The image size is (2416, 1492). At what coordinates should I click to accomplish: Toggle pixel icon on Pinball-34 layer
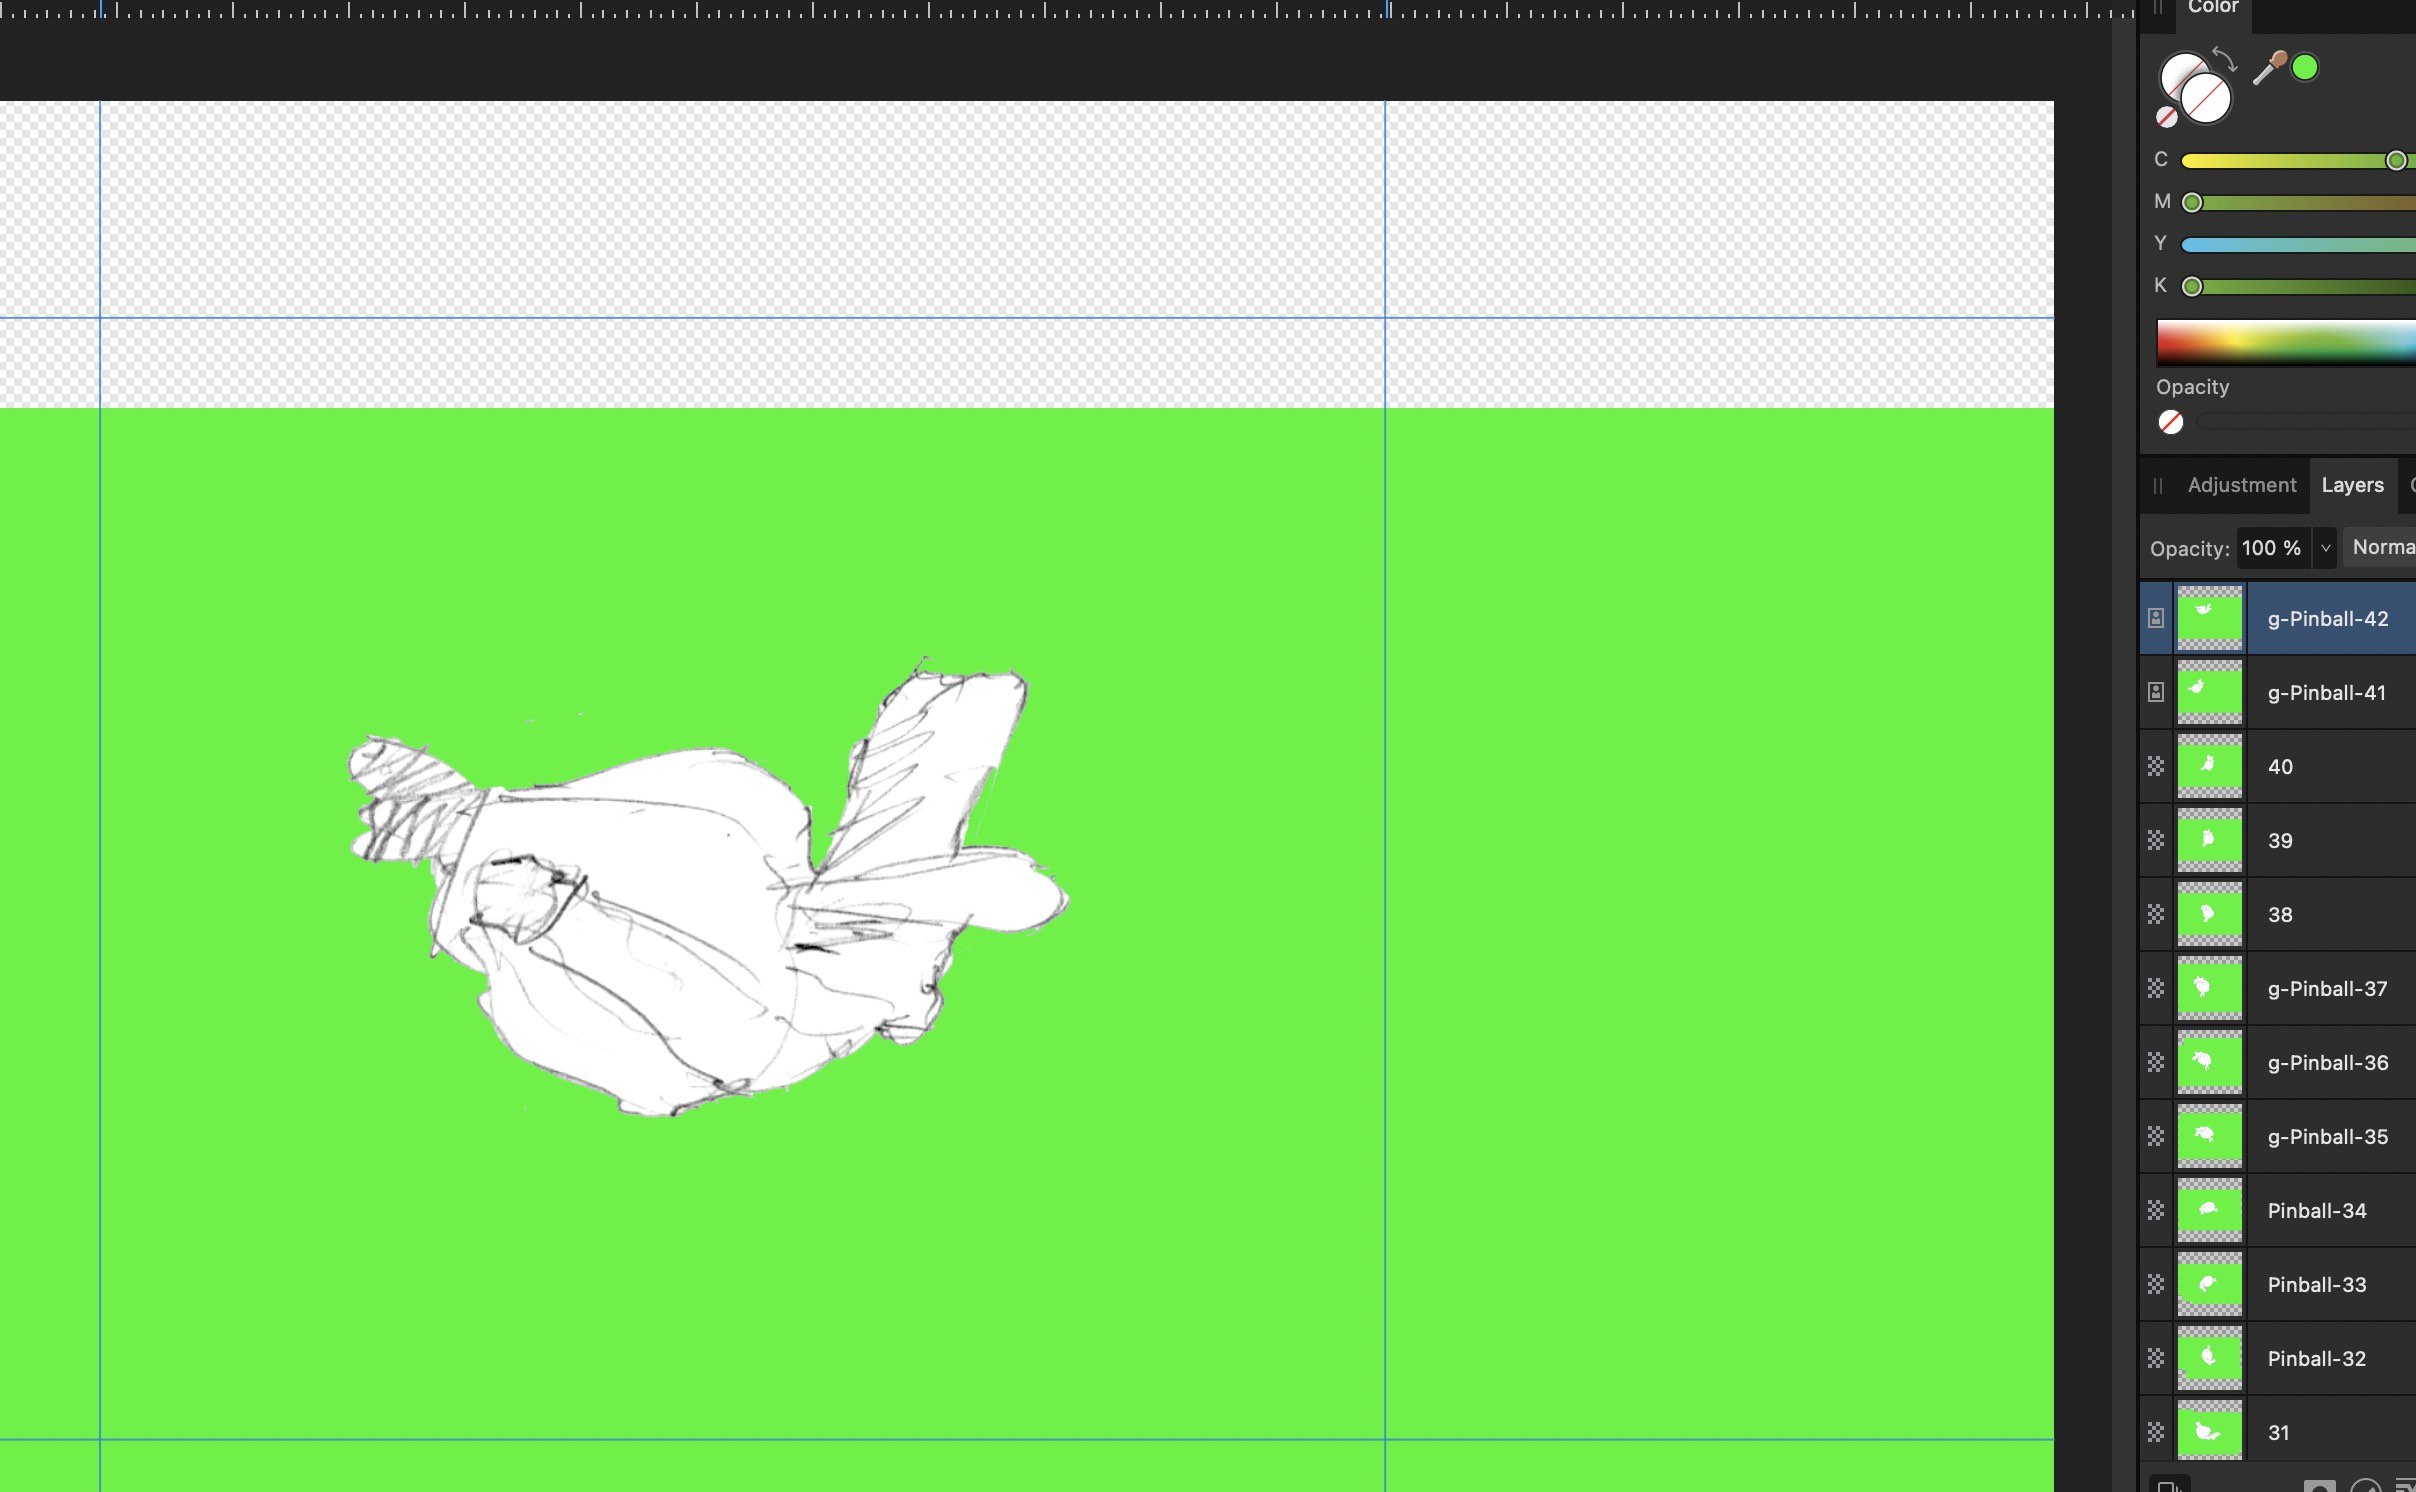[x=2156, y=1211]
